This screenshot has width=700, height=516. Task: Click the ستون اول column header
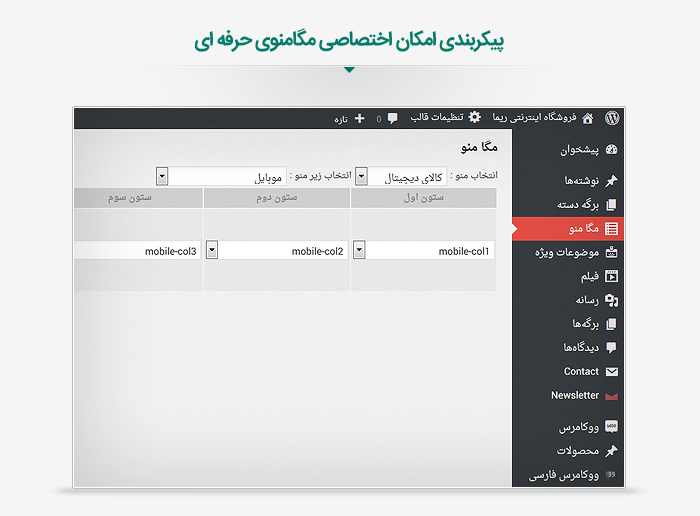424,198
